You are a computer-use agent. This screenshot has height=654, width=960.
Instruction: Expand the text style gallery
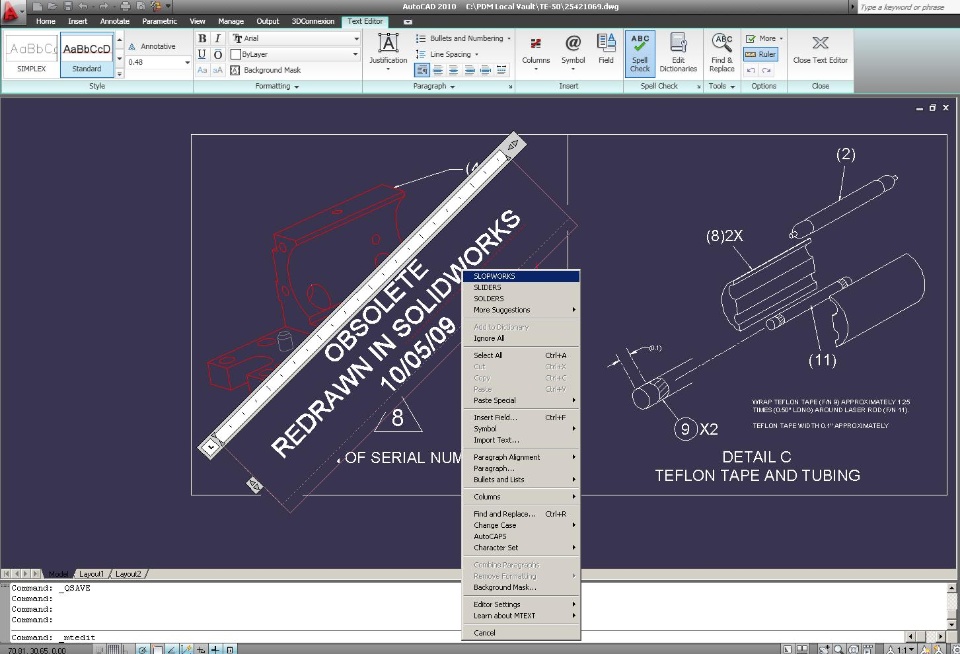119,73
